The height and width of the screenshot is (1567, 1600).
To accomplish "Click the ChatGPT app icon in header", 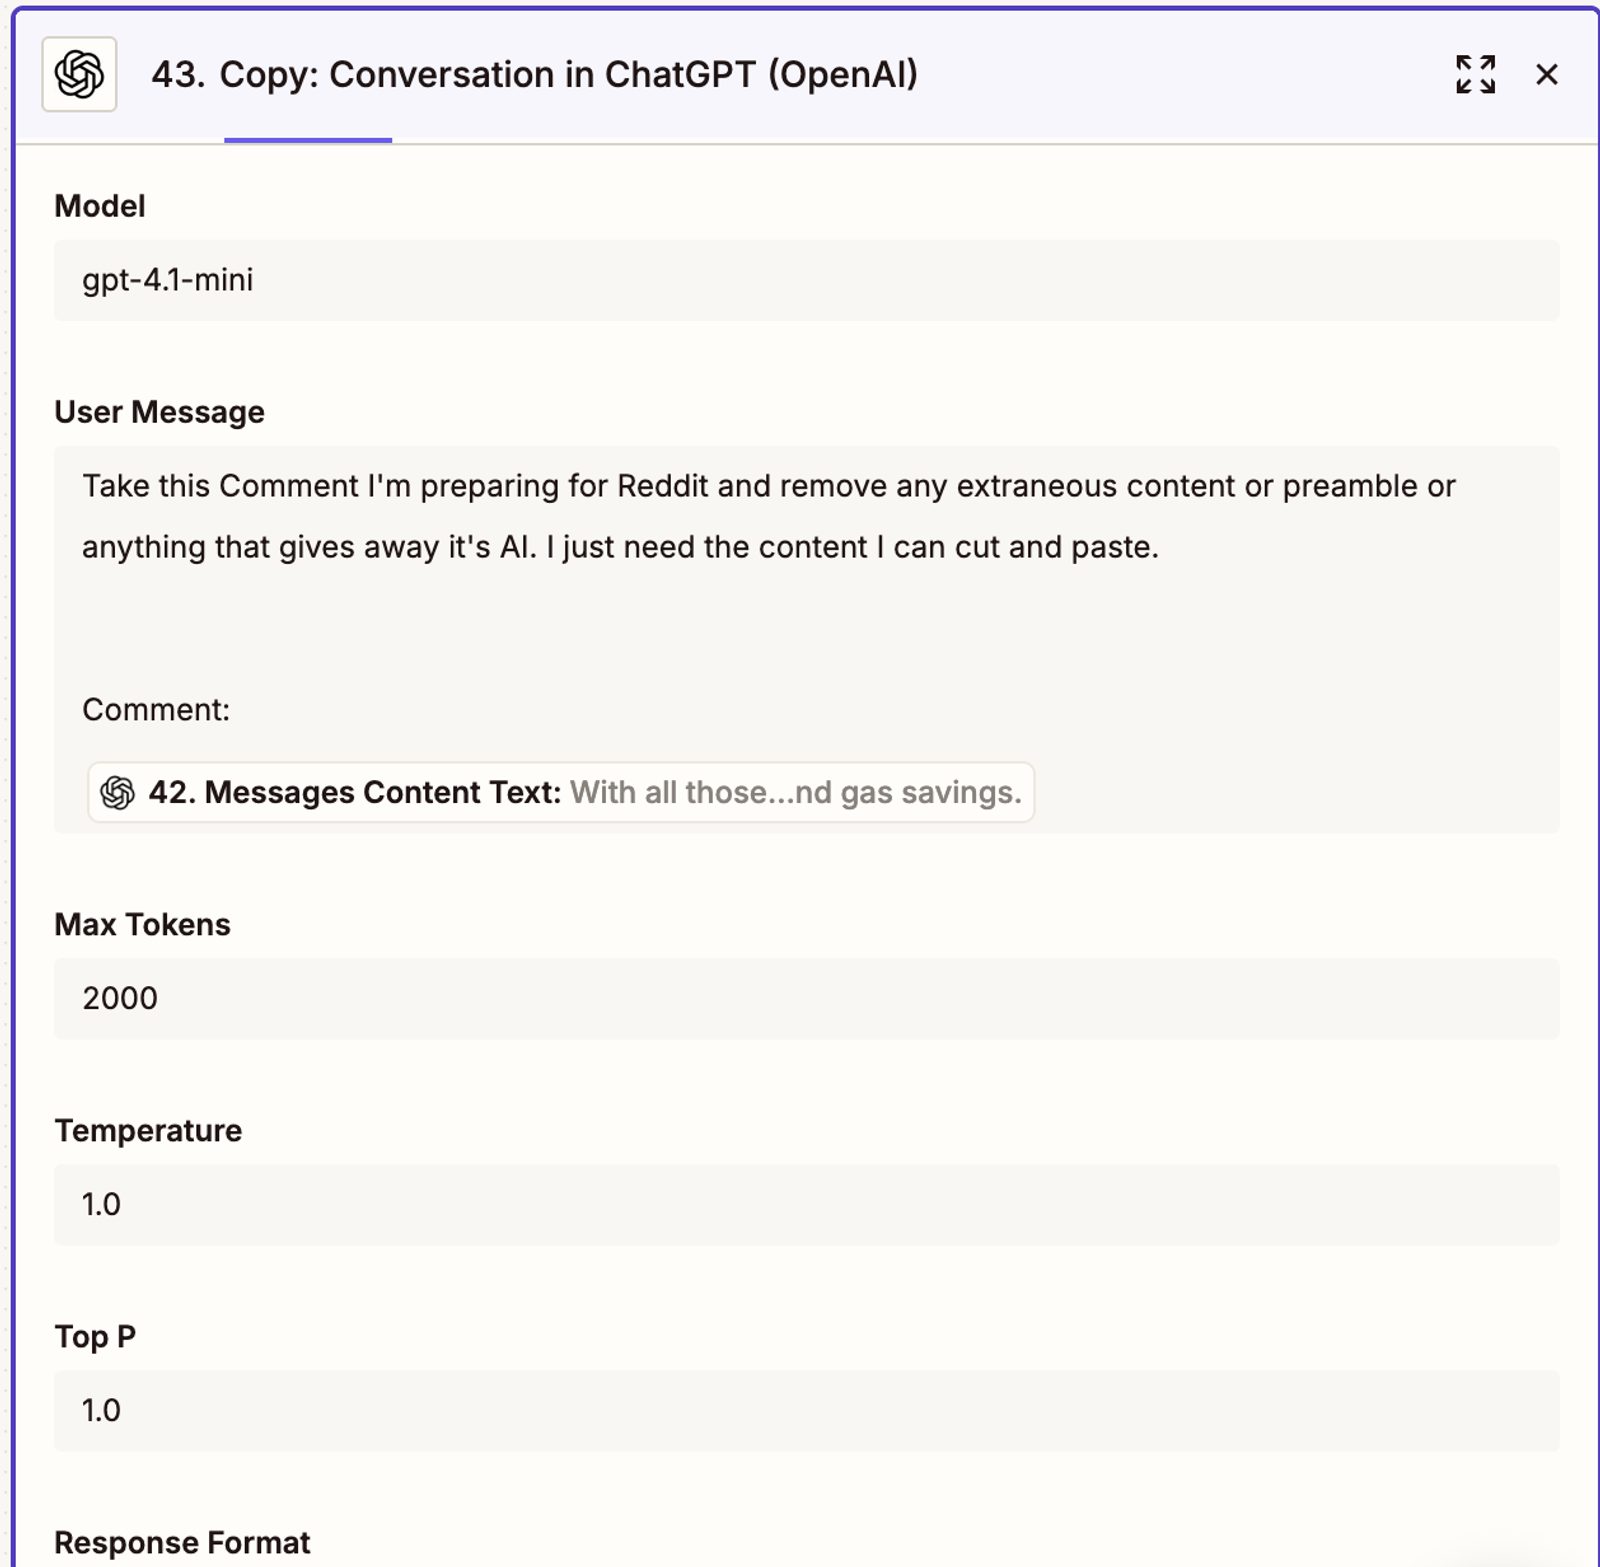I will point(79,75).
